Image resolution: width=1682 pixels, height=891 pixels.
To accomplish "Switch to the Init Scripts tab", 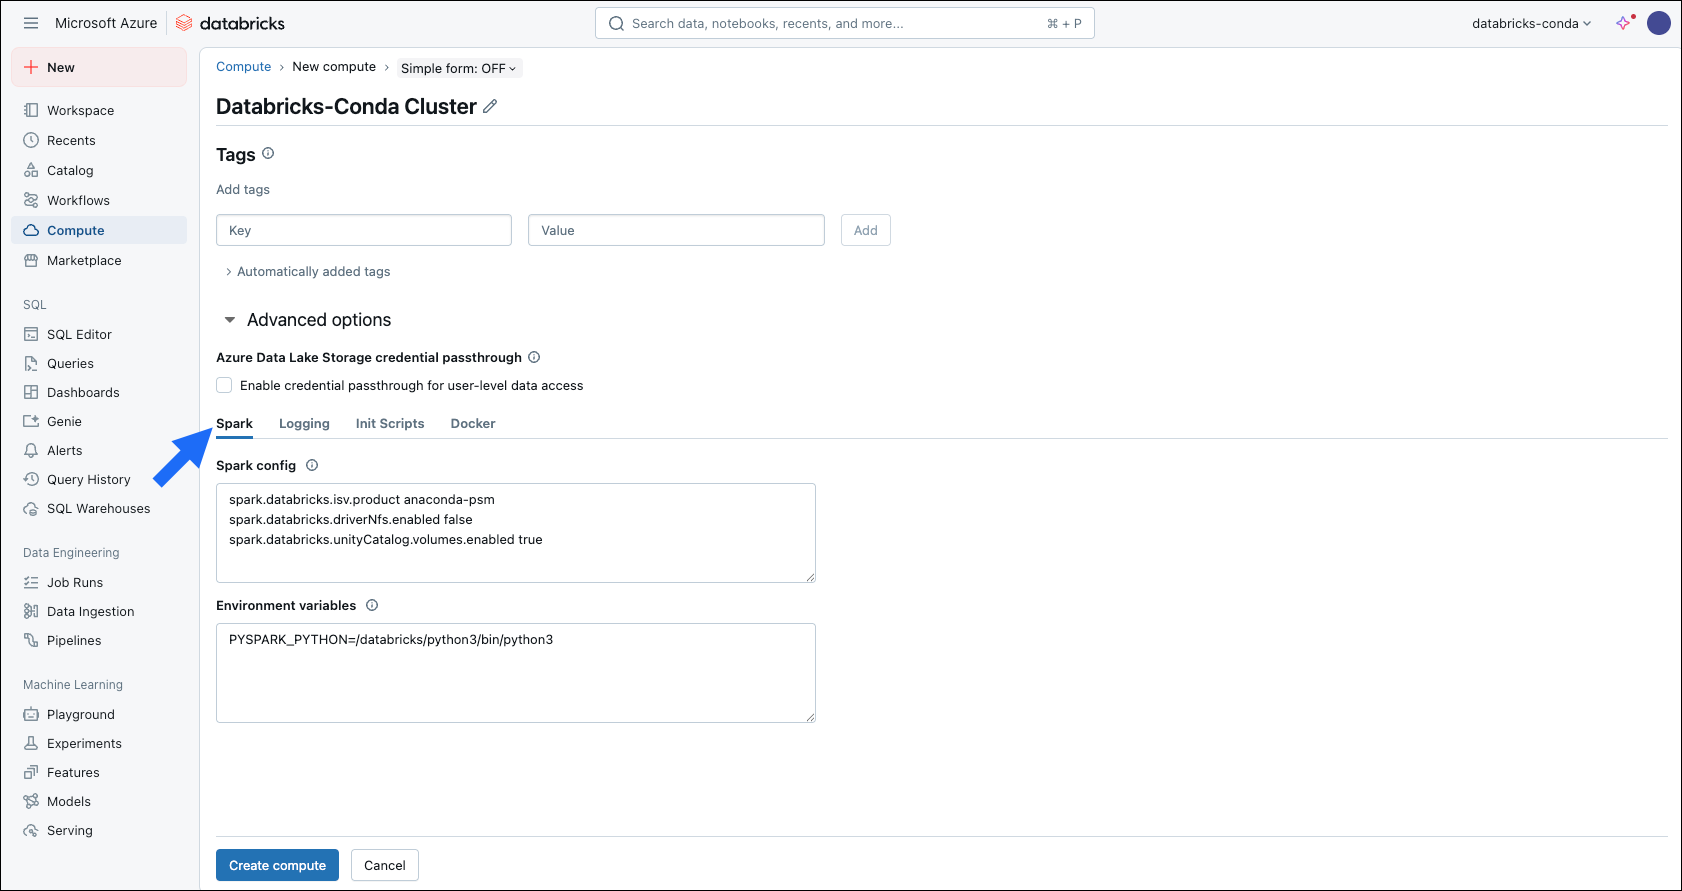I will (390, 424).
